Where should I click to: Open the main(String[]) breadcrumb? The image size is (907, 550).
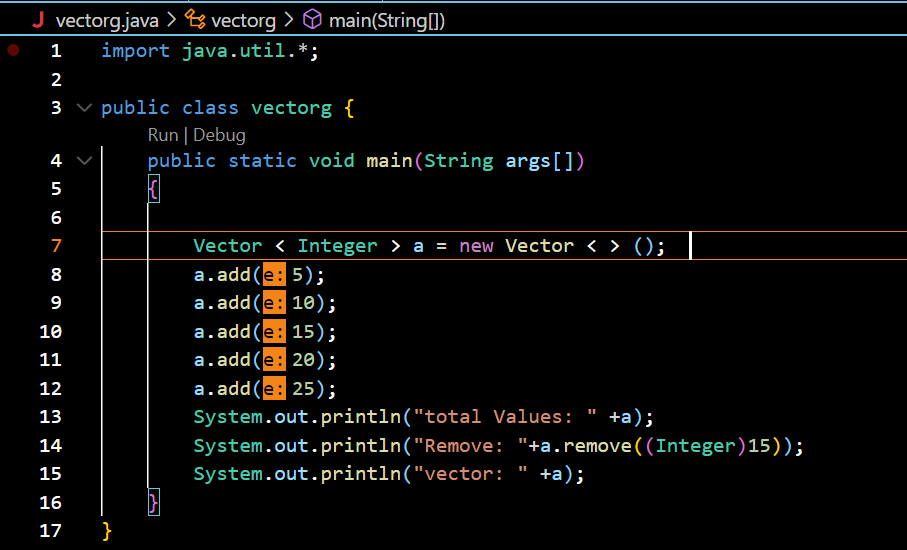tap(387, 21)
